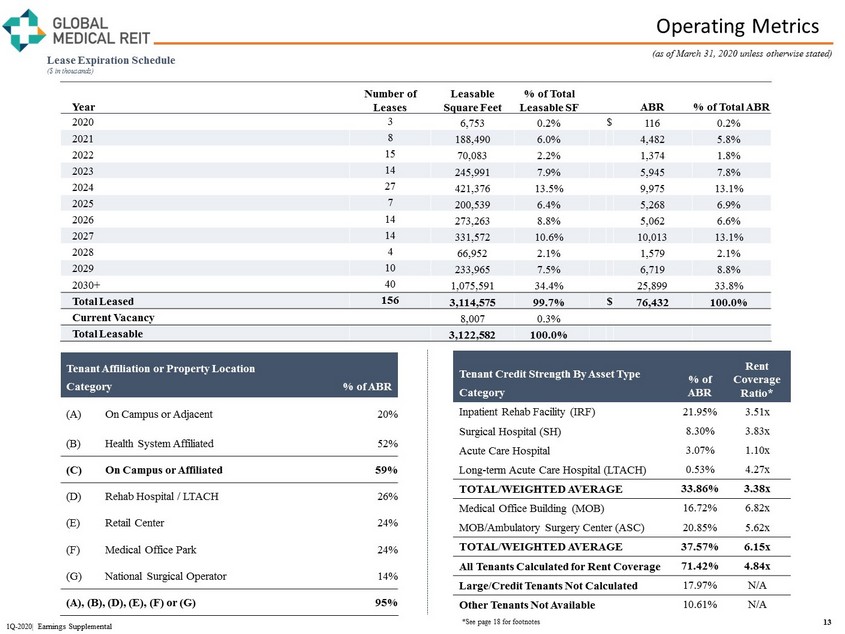
Task: Select the Operating Metrics slide title
Action: point(746,25)
